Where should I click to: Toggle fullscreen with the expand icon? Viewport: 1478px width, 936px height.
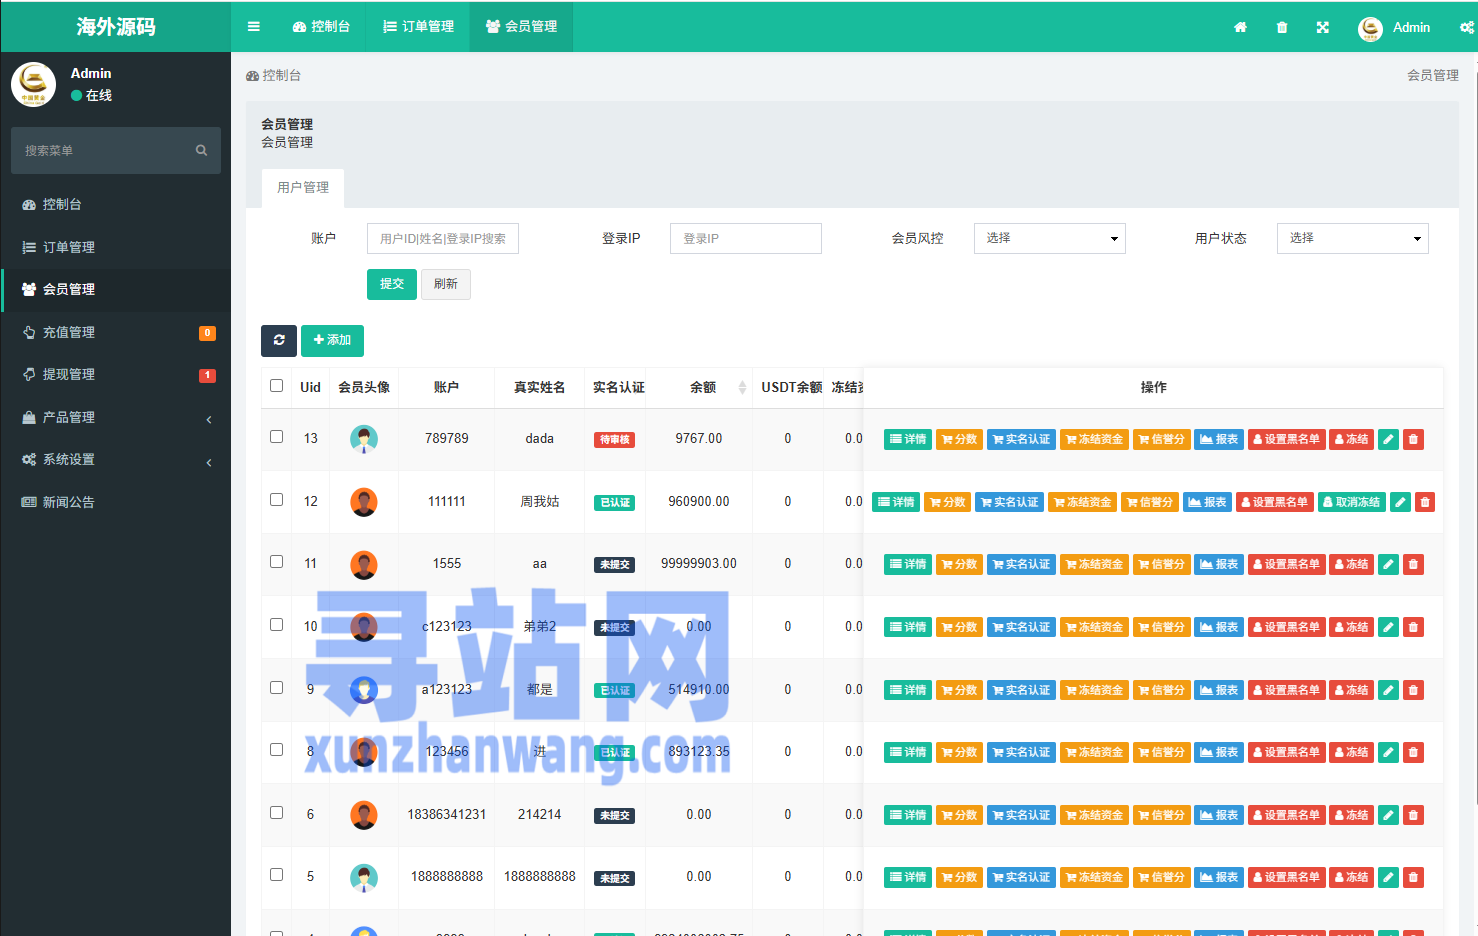[x=1323, y=28]
